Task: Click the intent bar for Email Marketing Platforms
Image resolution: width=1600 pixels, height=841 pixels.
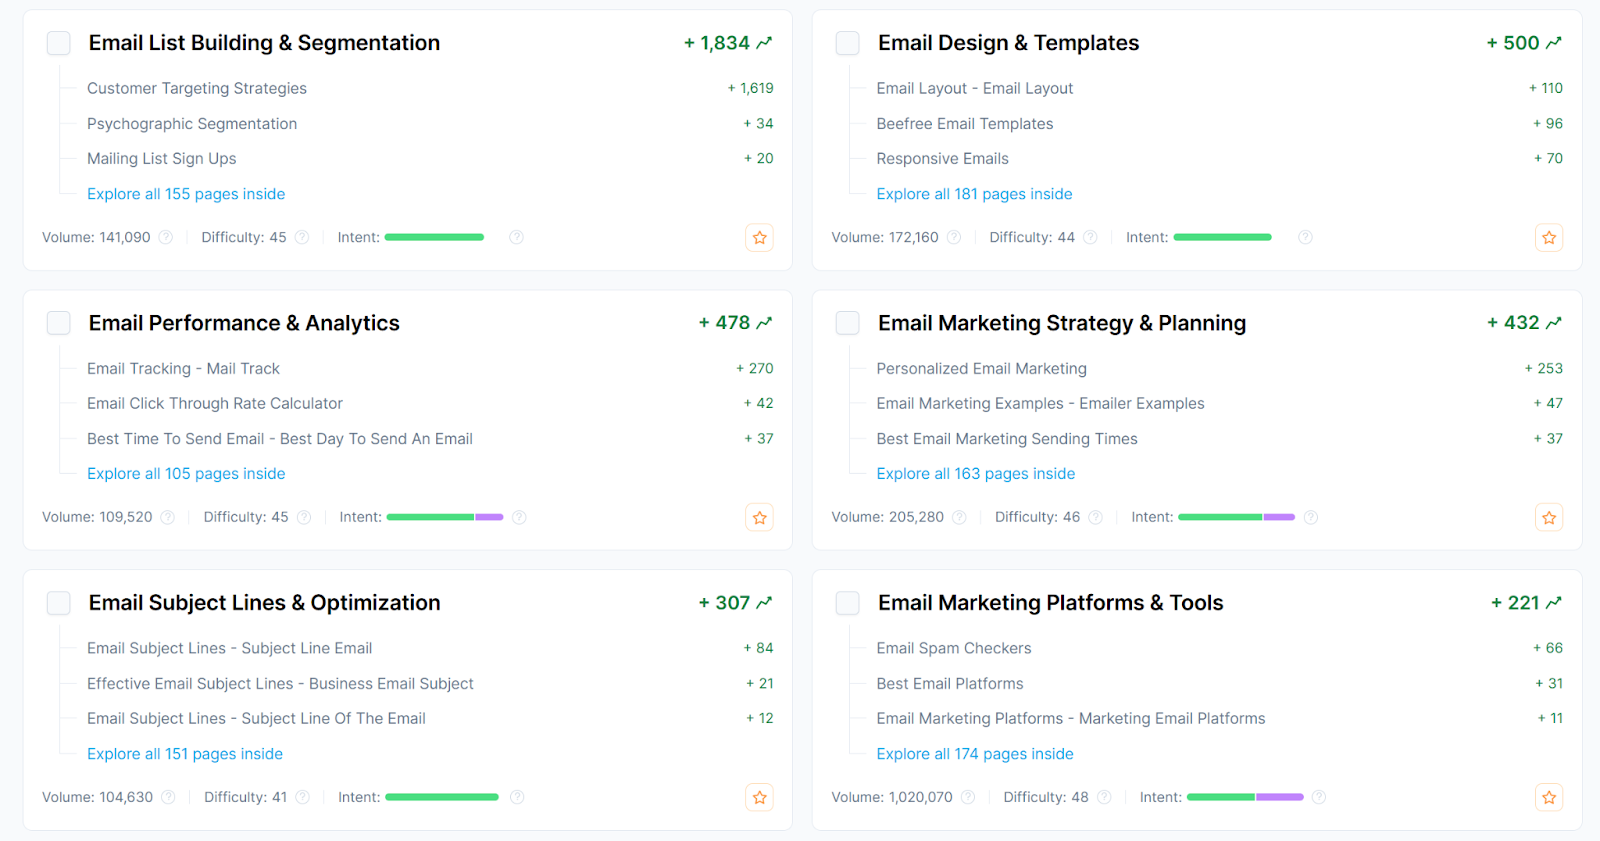Action: (x=1245, y=797)
